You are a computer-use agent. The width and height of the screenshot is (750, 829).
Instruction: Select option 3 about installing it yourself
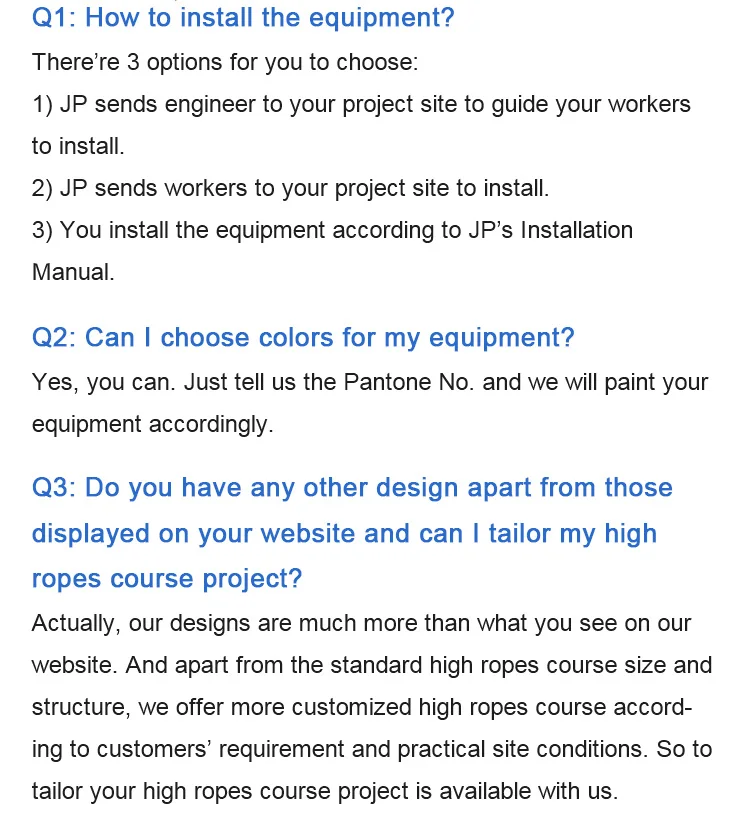(x=332, y=230)
